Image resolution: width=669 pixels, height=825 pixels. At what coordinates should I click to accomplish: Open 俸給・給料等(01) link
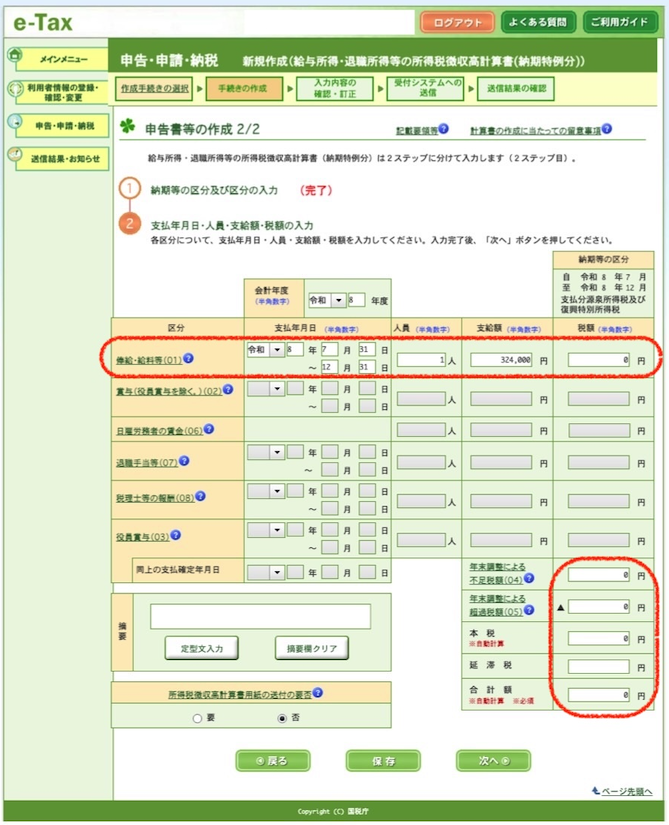[149, 360]
